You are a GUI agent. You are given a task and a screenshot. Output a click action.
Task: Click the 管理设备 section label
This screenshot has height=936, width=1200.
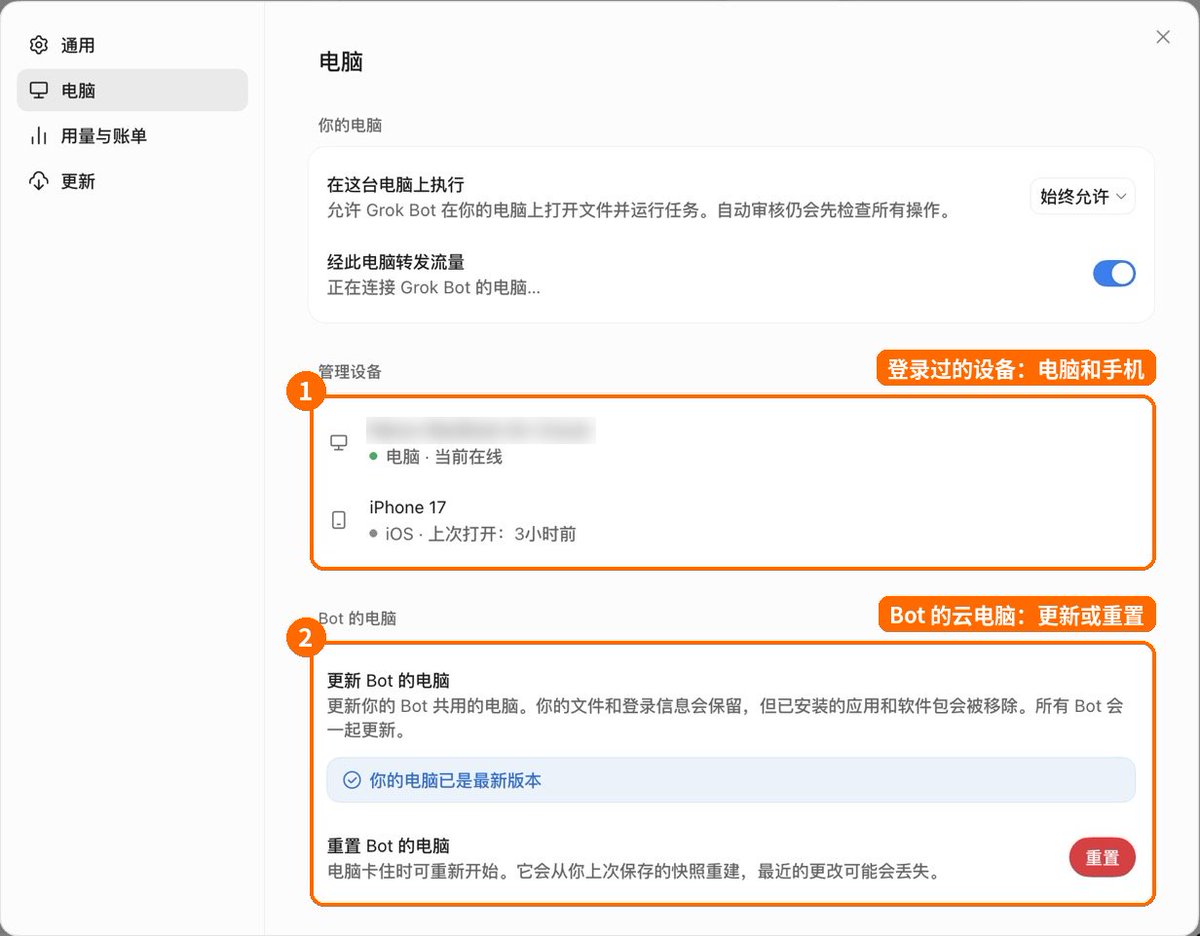pyautogui.click(x=350, y=371)
